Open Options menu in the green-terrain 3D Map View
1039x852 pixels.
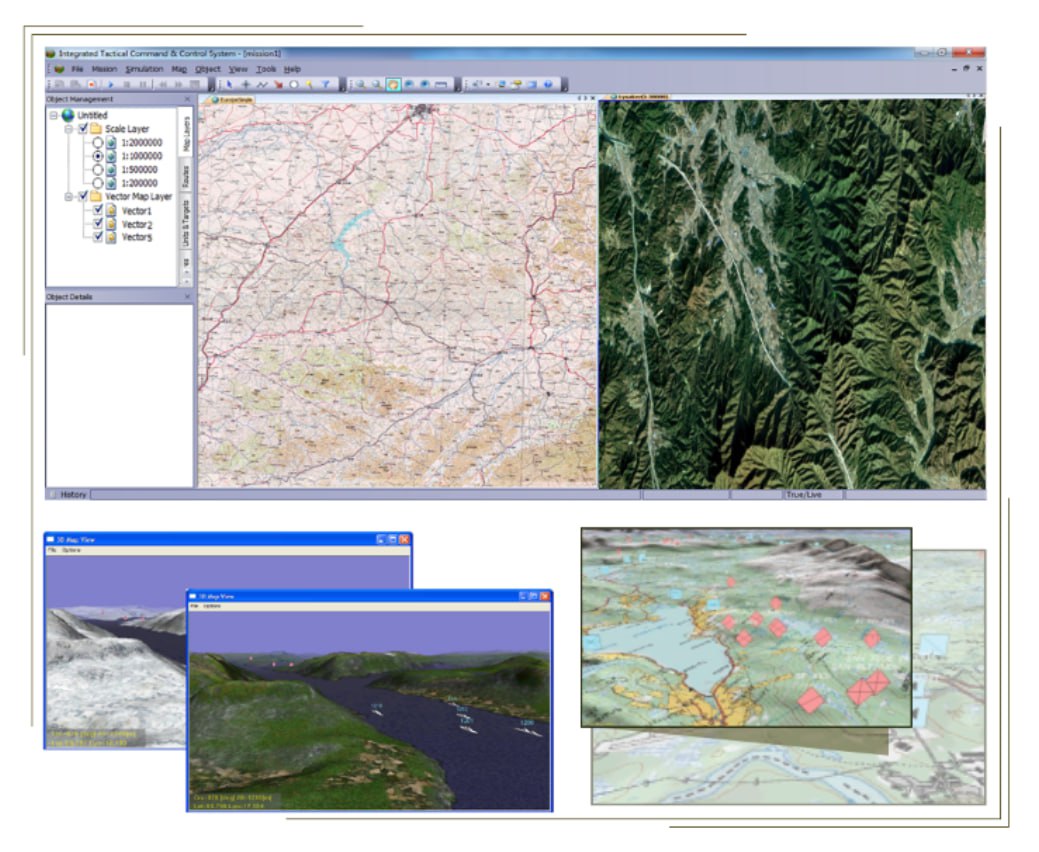tap(212, 606)
